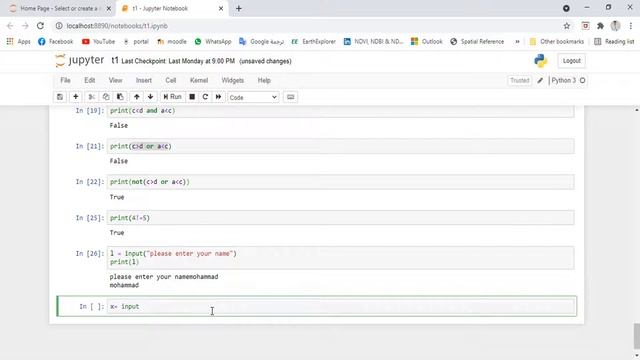The height and width of the screenshot is (360, 640).
Task: Restart the kernel circular arrow icon
Action: tap(205, 97)
